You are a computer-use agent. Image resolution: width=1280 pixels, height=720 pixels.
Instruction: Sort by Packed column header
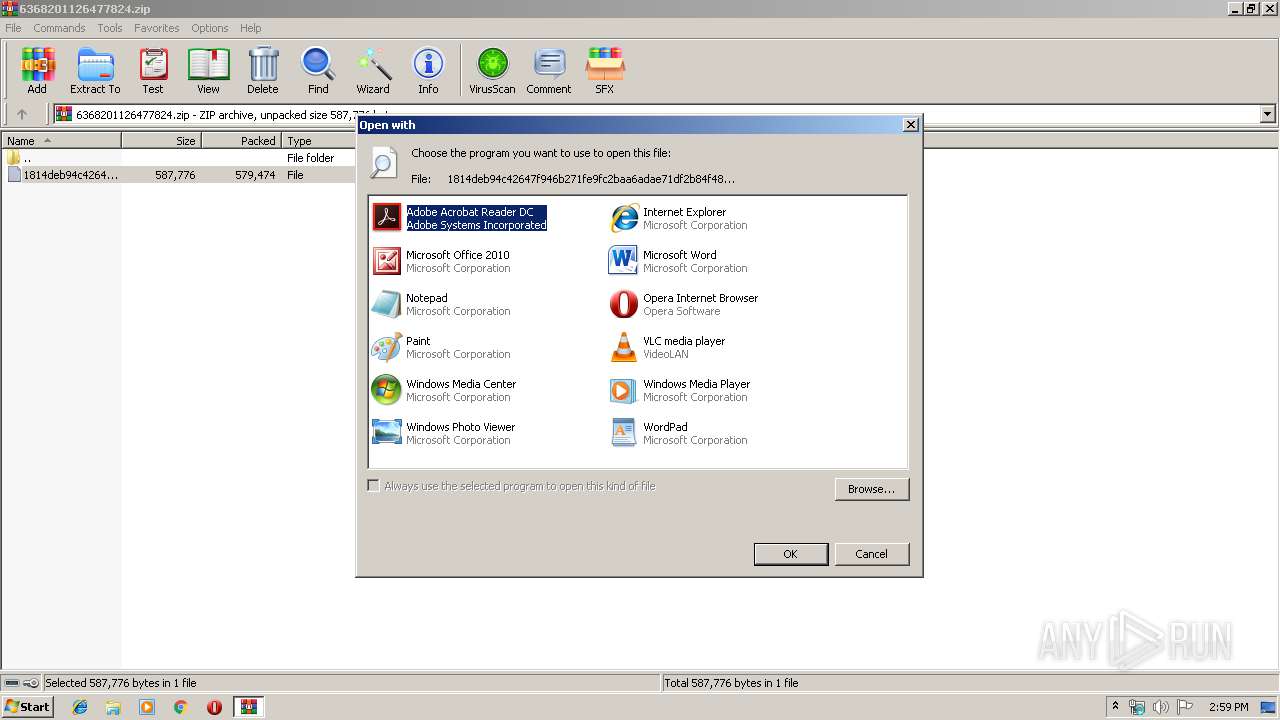click(x=241, y=141)
